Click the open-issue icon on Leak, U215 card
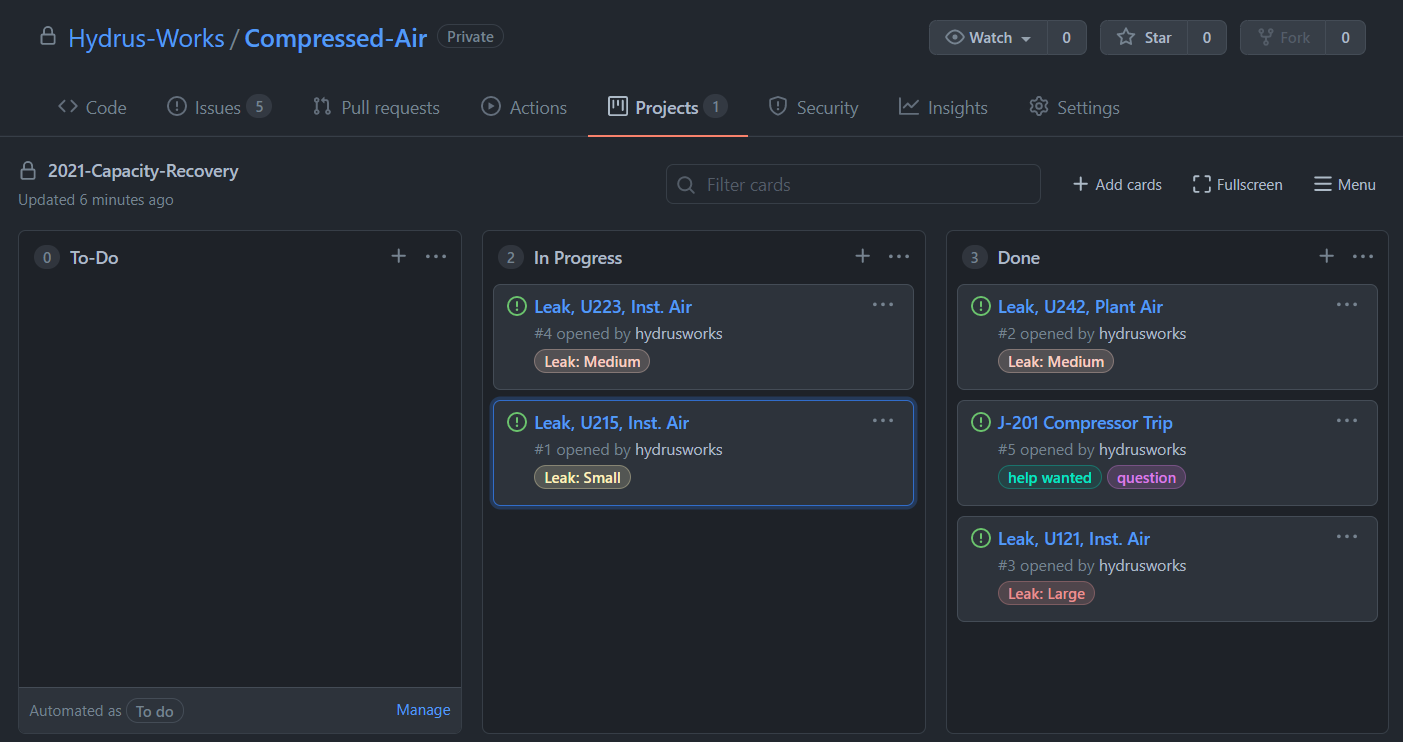The image size is (1403, 742). (517, 422)
